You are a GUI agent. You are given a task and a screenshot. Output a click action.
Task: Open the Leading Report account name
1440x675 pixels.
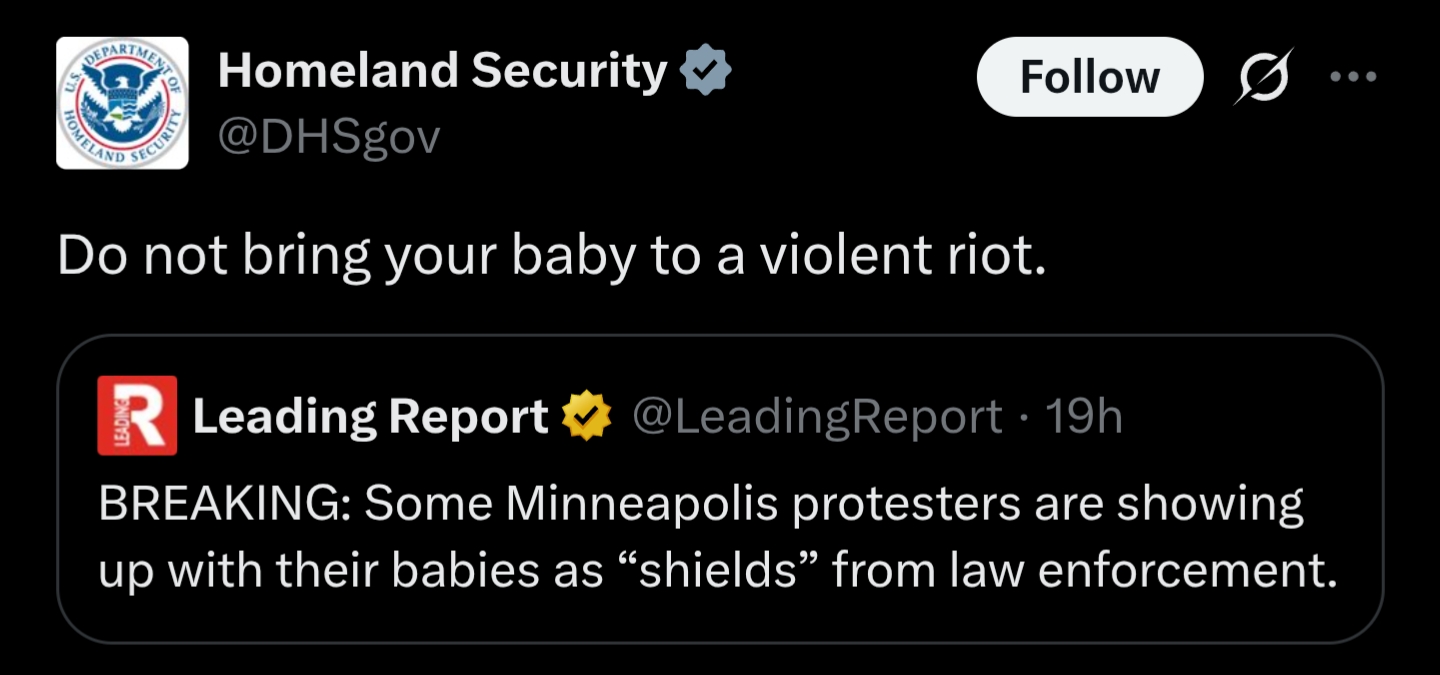point(370,417)
